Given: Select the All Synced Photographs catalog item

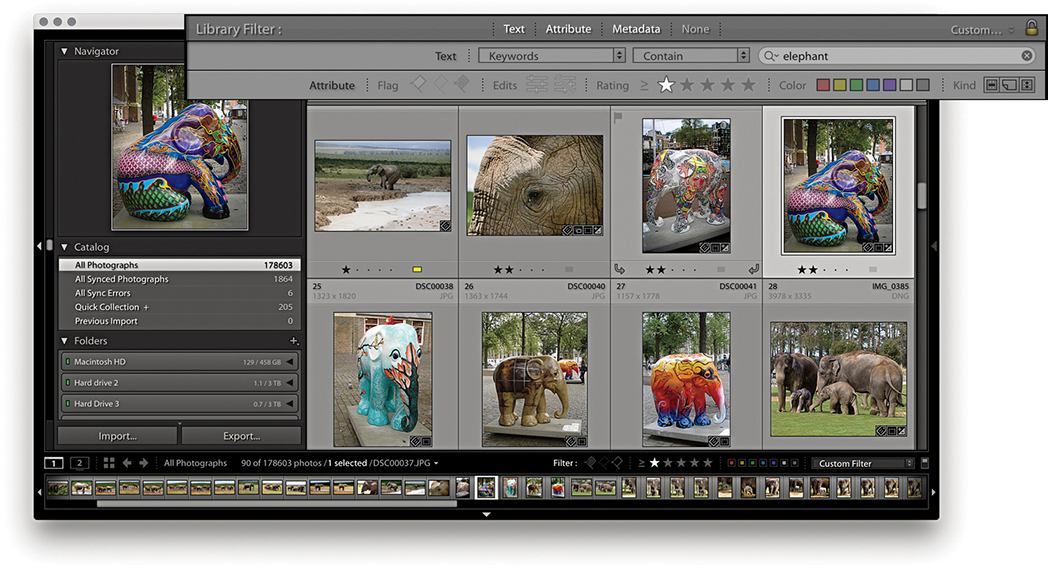Looking at the screenshot, I should tap(122, 279).
